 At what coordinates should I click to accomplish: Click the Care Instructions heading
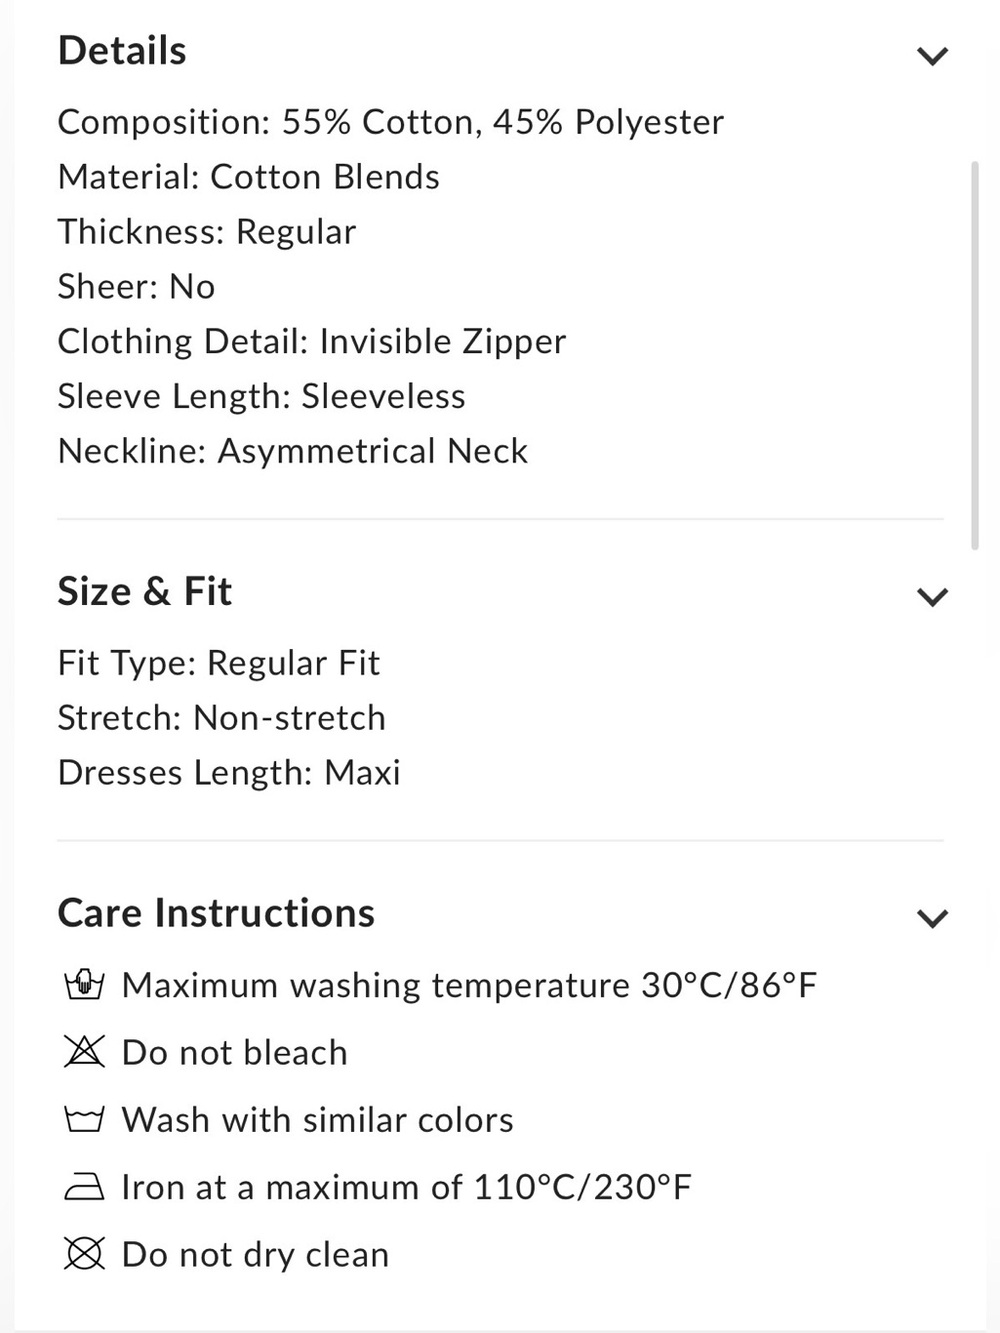(x=216, y=913)
